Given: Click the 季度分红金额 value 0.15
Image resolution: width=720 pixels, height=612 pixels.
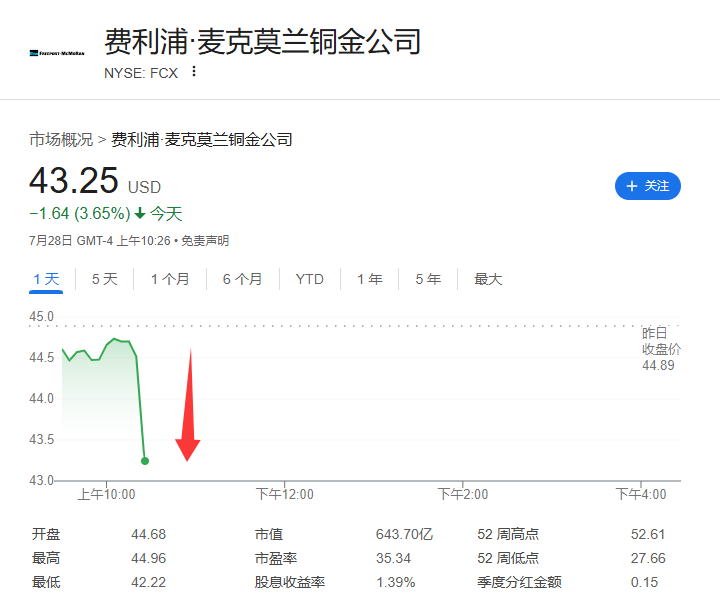Looking at the screenshot, I should coord(644,582).
